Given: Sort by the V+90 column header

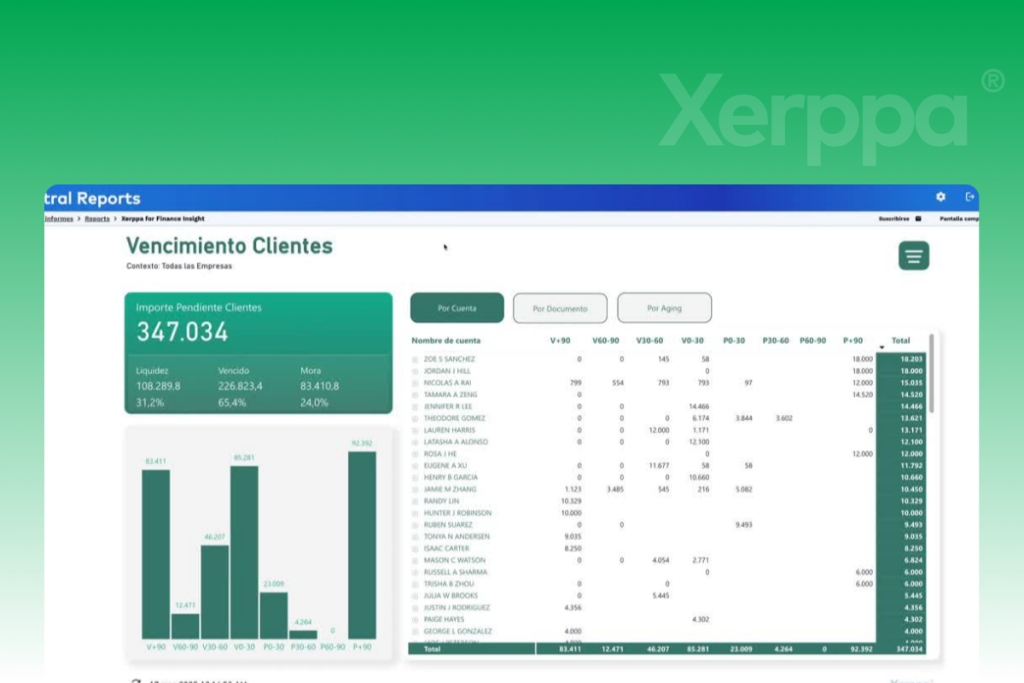Looking at the screenshot, I should pos(560,341).
